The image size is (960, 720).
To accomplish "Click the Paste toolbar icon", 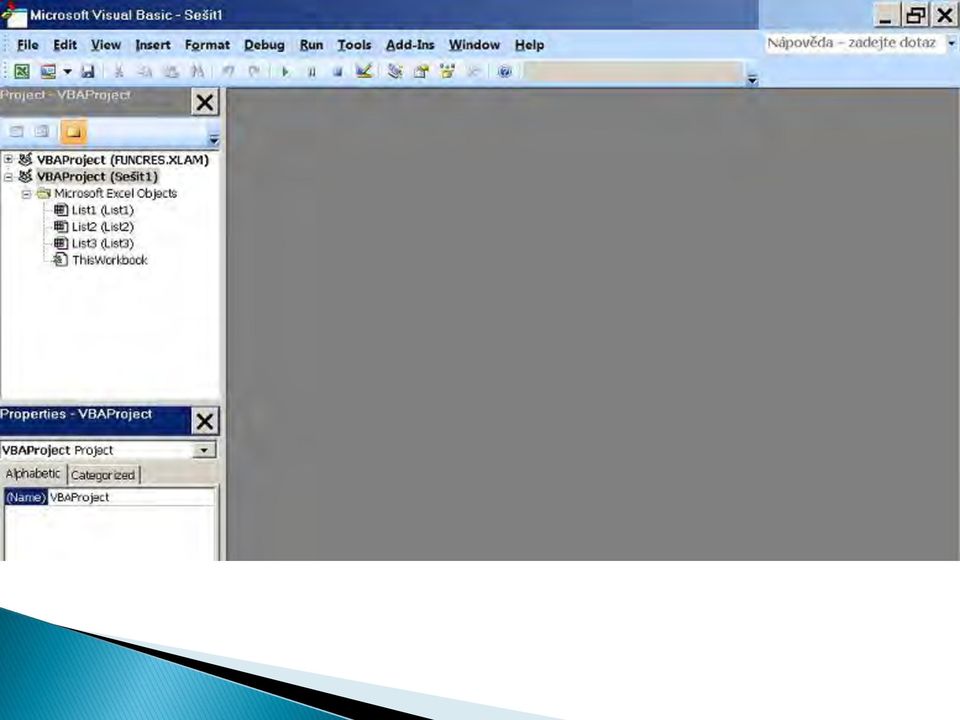I will [171, 72].
